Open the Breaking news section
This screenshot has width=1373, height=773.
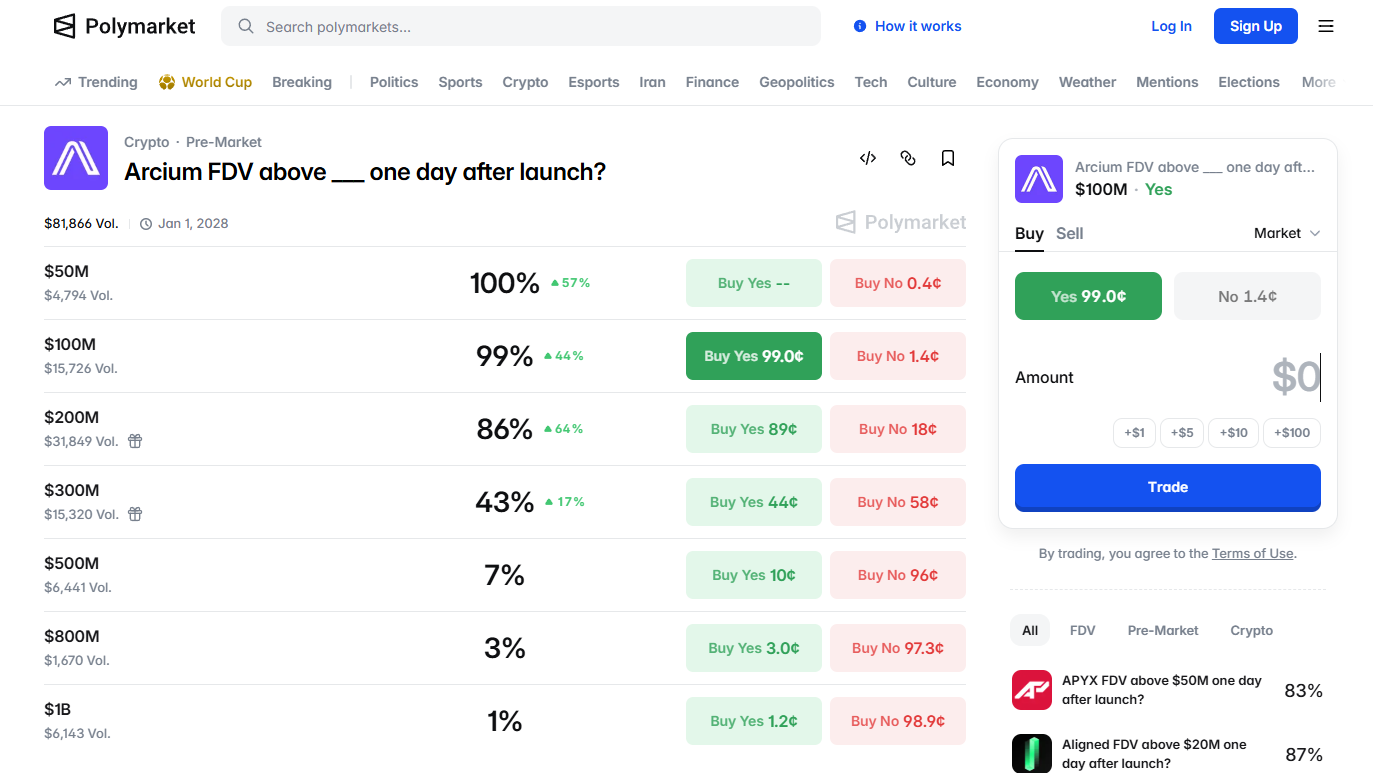click(302, 82)
